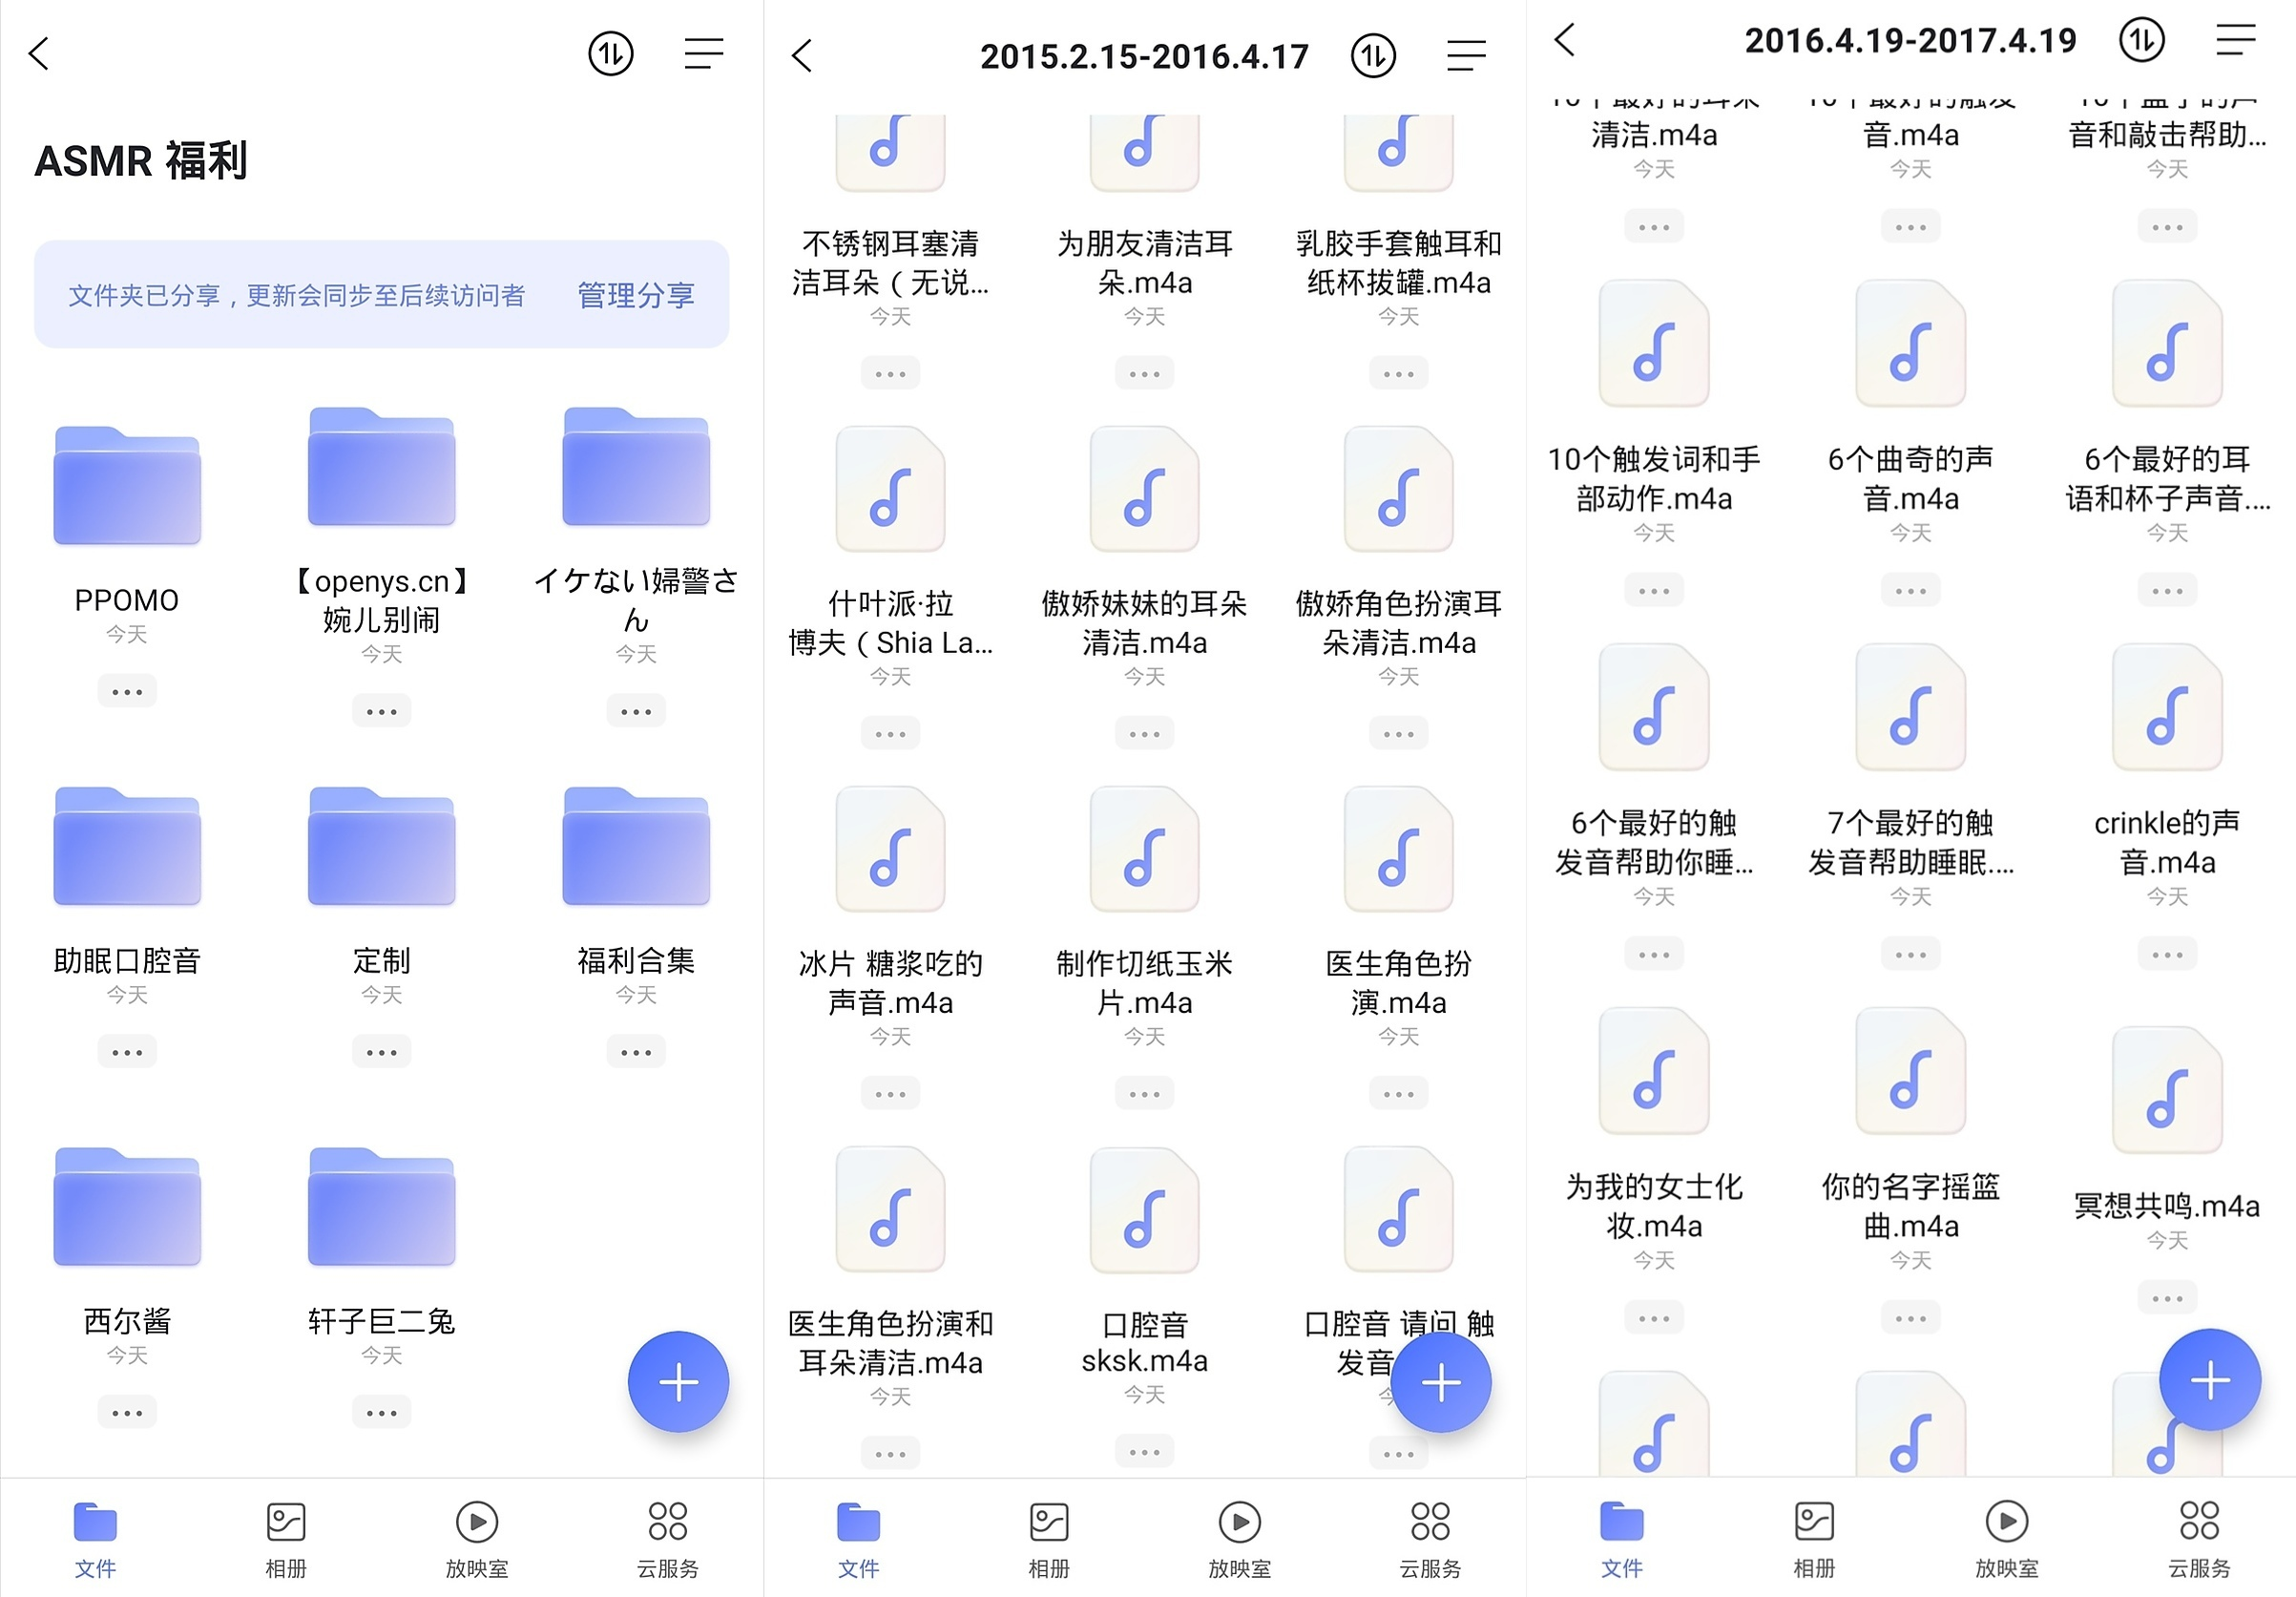Open 口腔音 sksk.m4a audio file
This screenshot has width=2296, height=1597.
pos(1144,1210)
